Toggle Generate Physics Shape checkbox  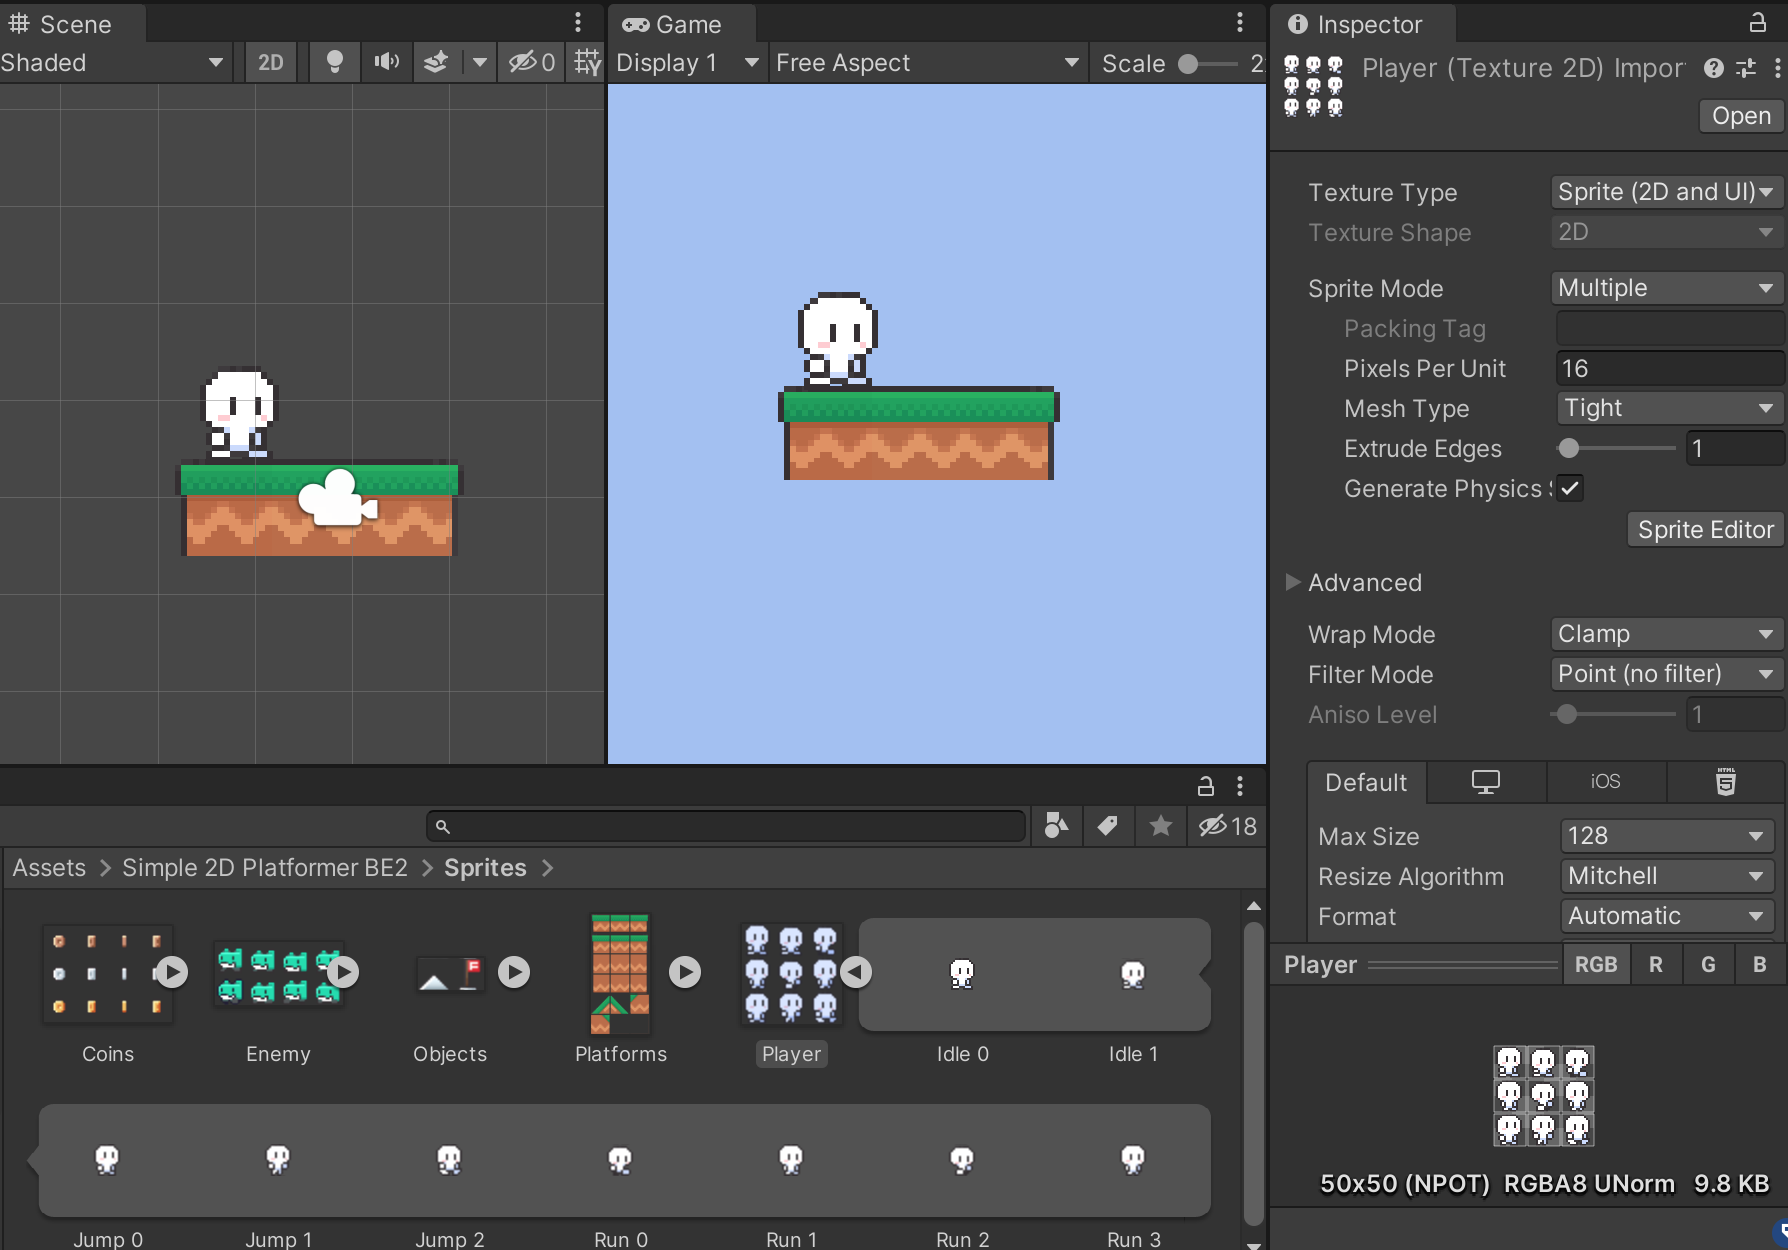point(1570,488)
